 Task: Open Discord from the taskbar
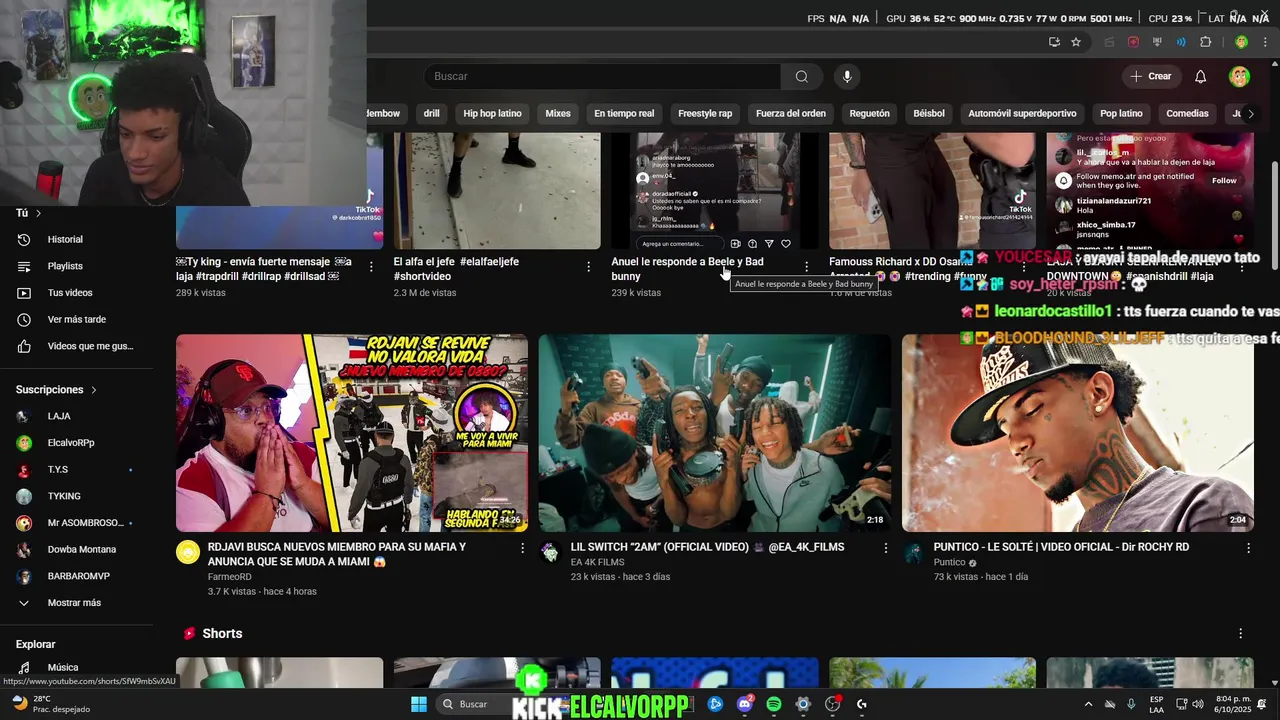pyautogui.click(x=744, y=704)
